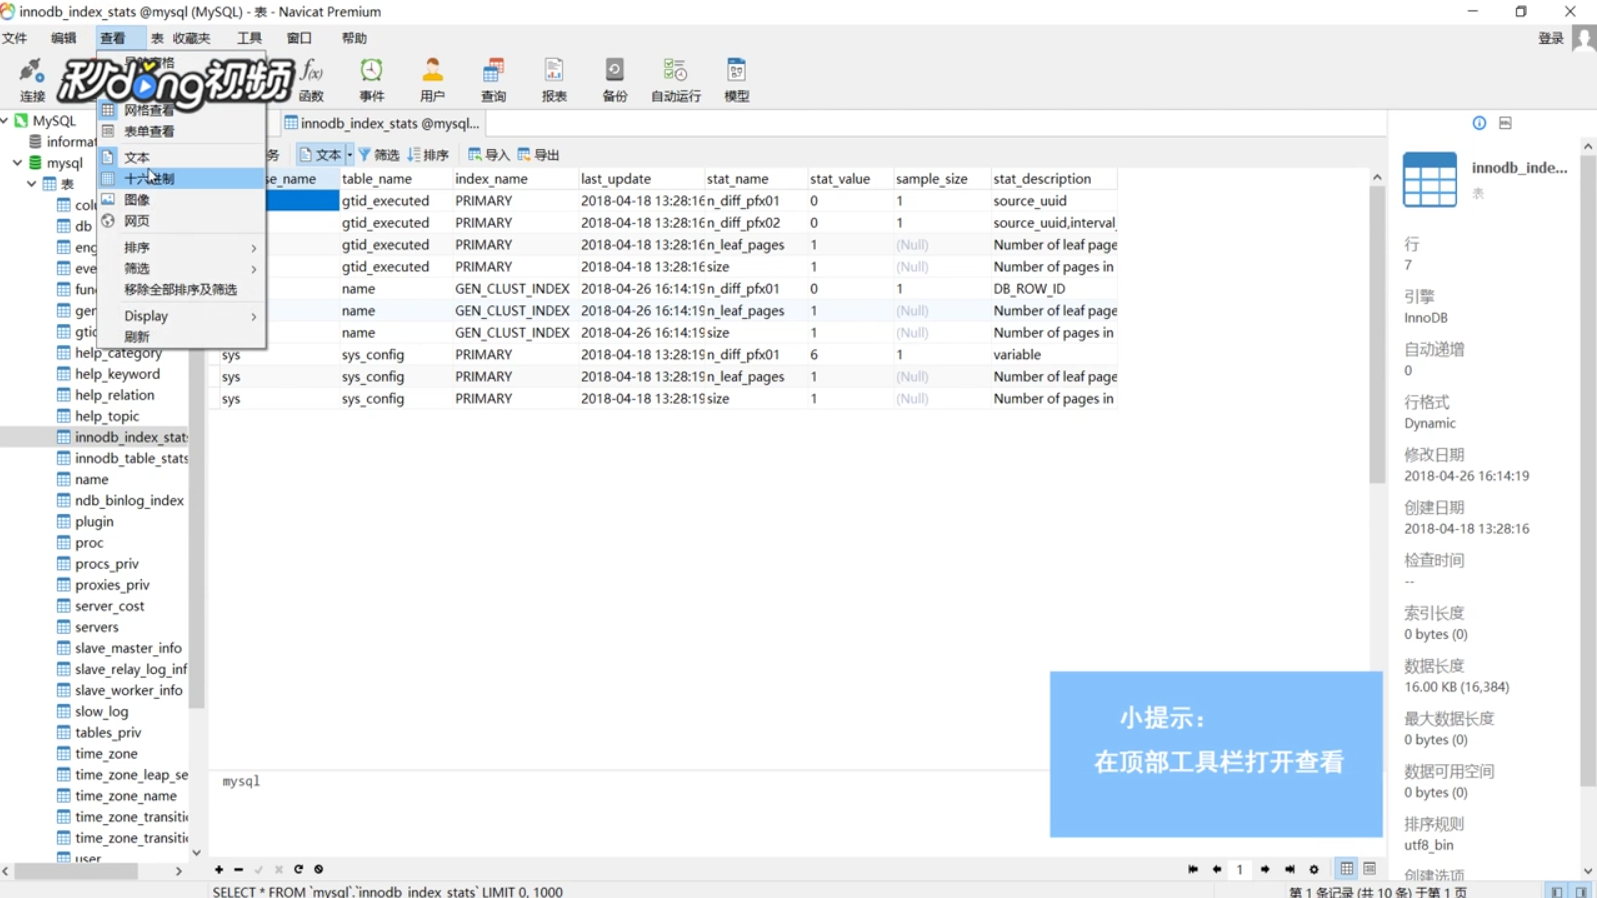
Task: Choose 表单查看 (form view) in the menu
Action: tap(181, 131)
